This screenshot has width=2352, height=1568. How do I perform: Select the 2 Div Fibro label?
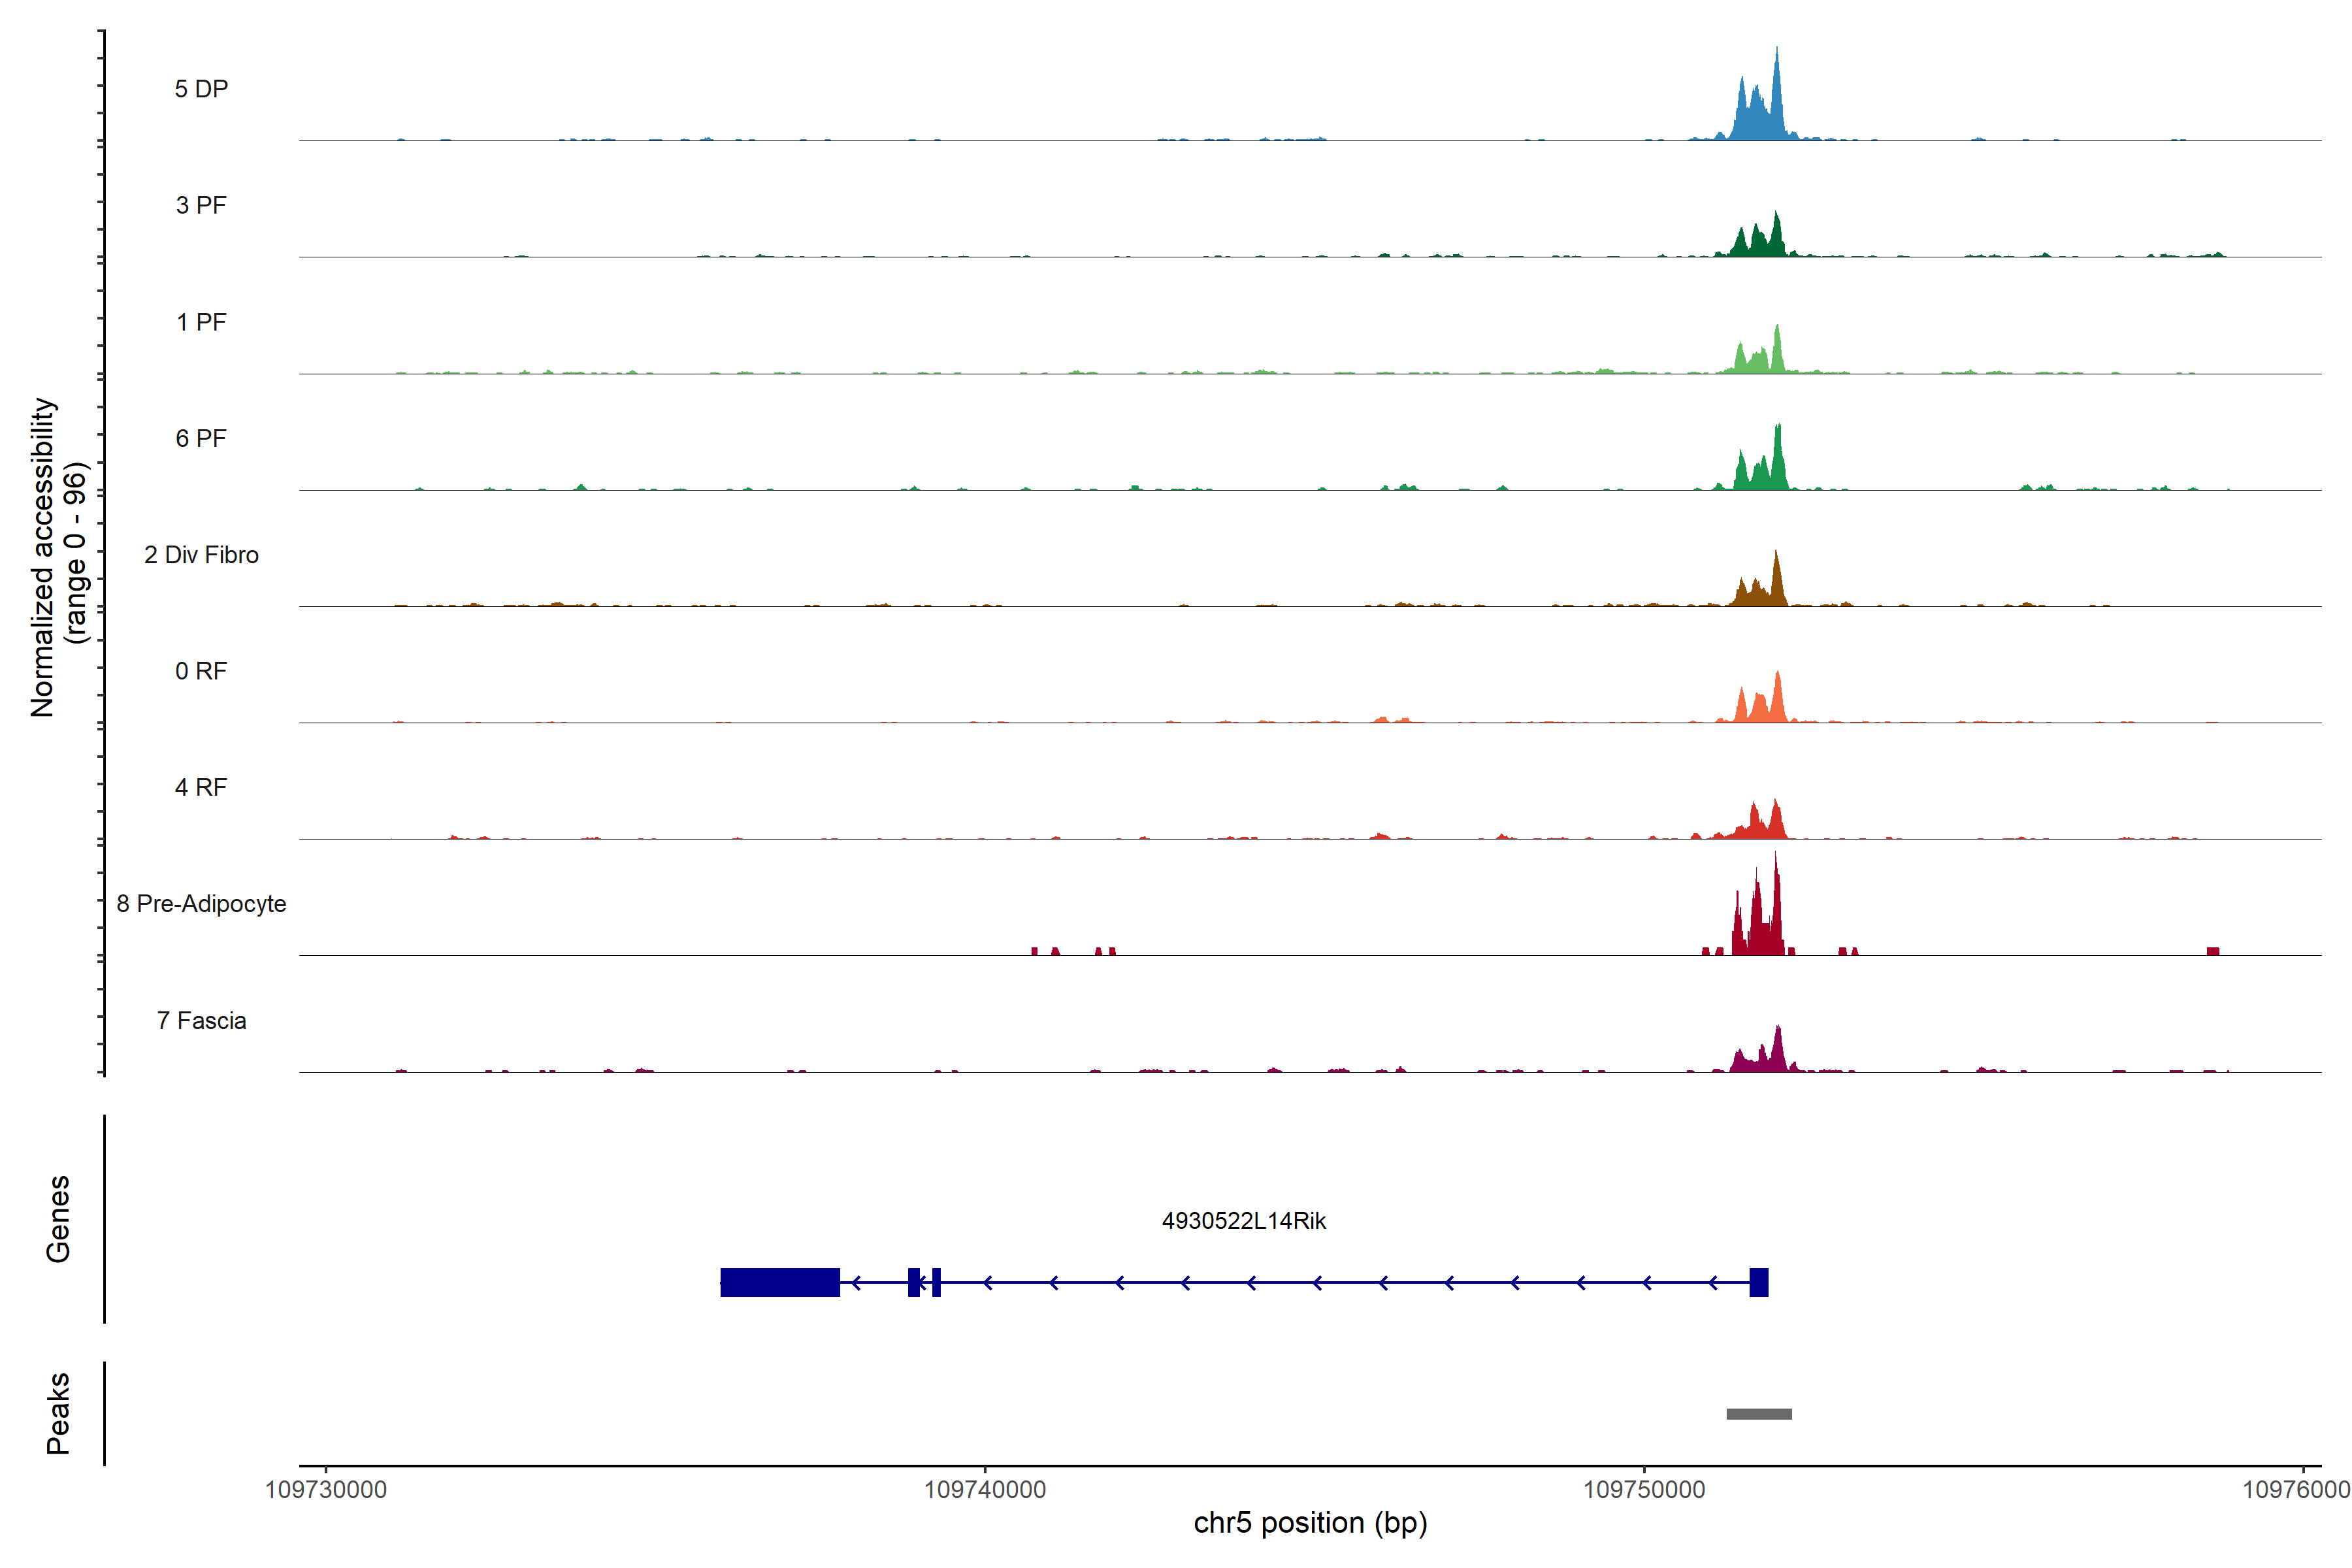coord(201,555)
